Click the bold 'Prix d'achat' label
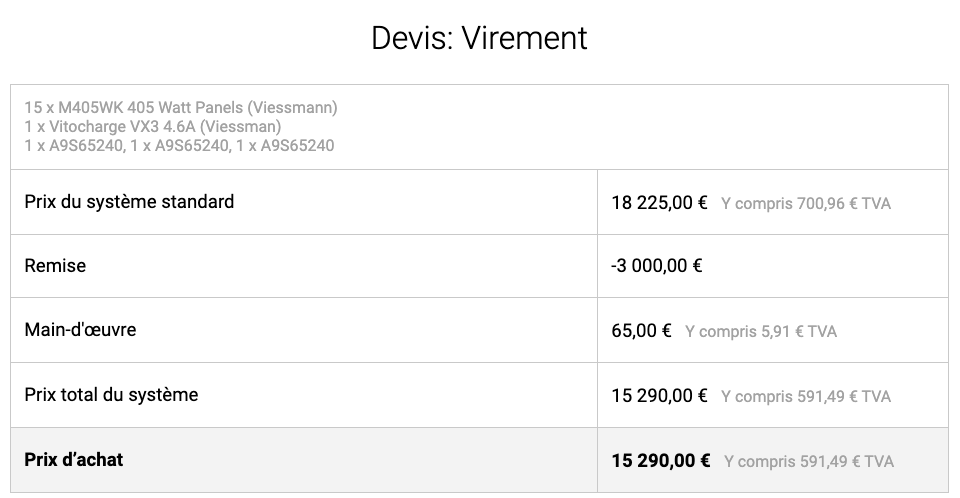The image size is (960, 498). 73,459
